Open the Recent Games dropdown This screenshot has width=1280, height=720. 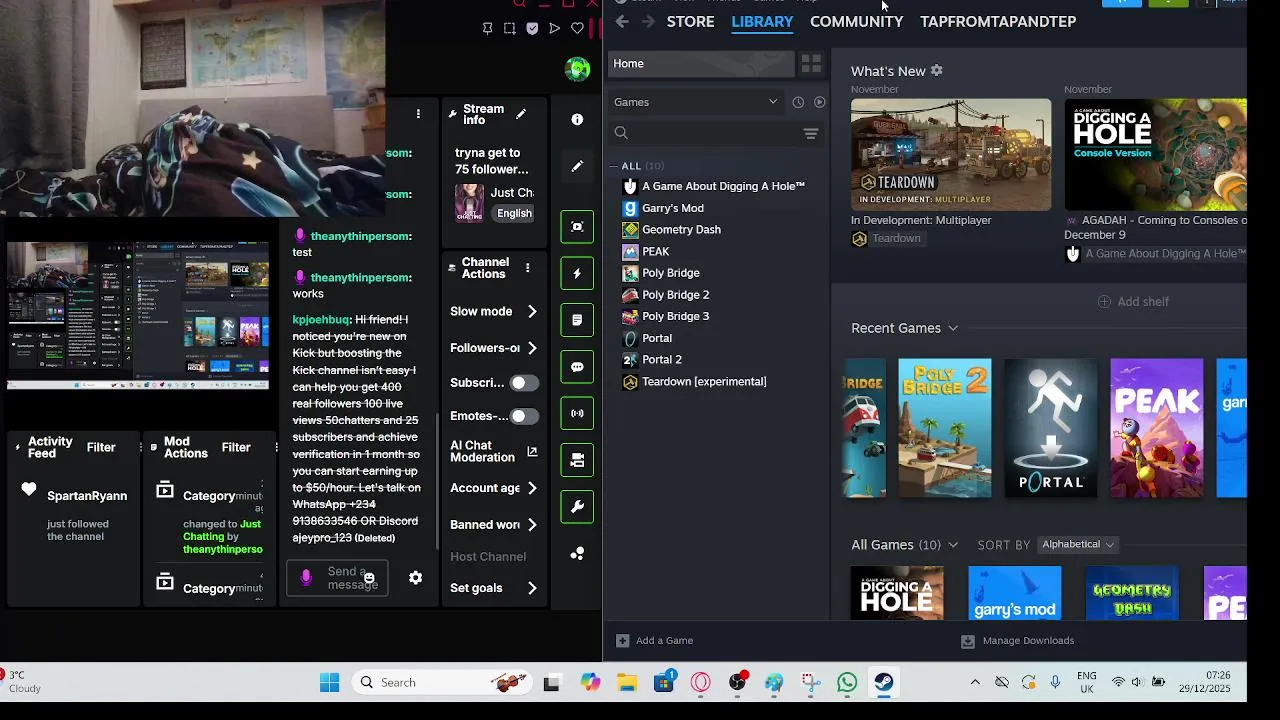pyautogui.click(x=953, y=328)
